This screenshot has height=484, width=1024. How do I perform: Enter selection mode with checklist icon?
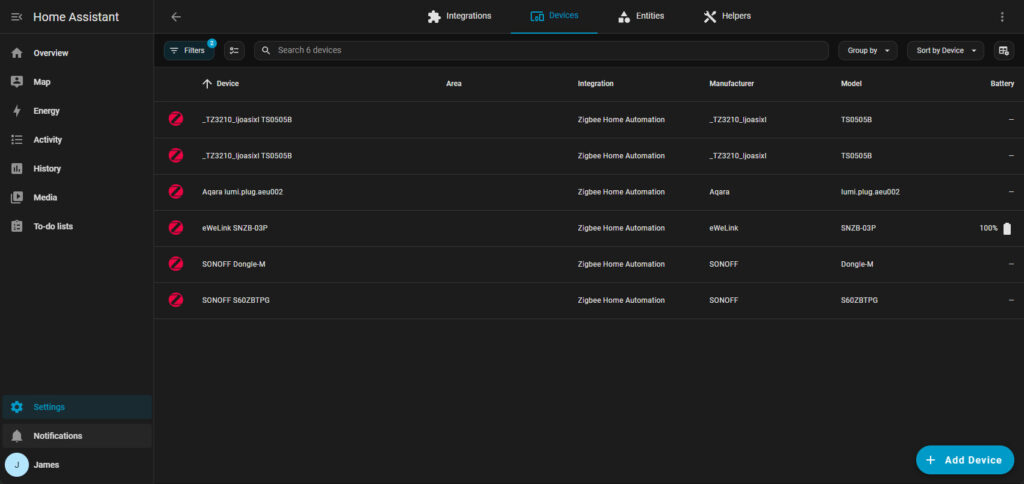[x=234, y=50]
